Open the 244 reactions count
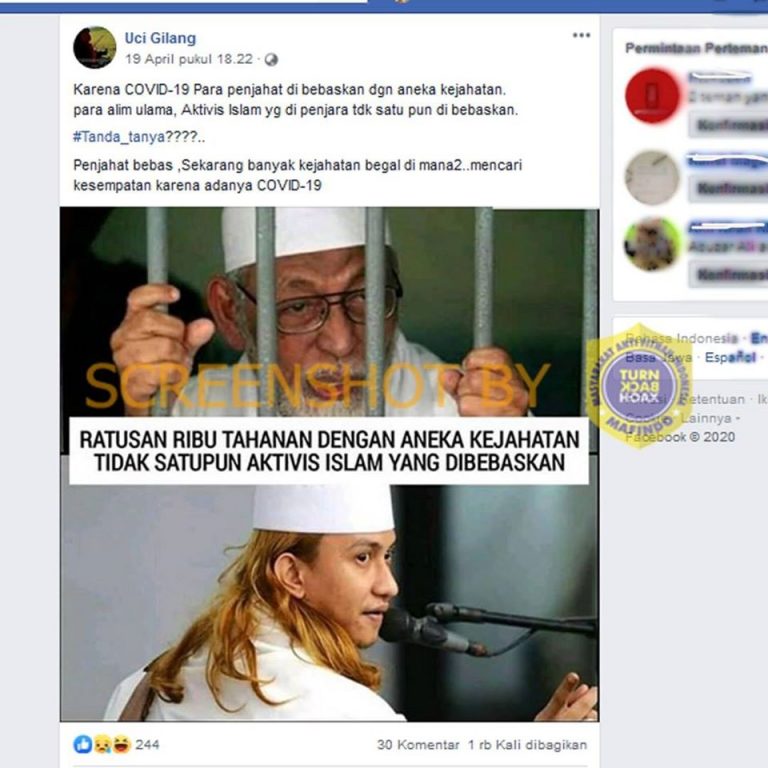This screenshot has height=768, width=768. pyautogui.click(x=147, y=744)
